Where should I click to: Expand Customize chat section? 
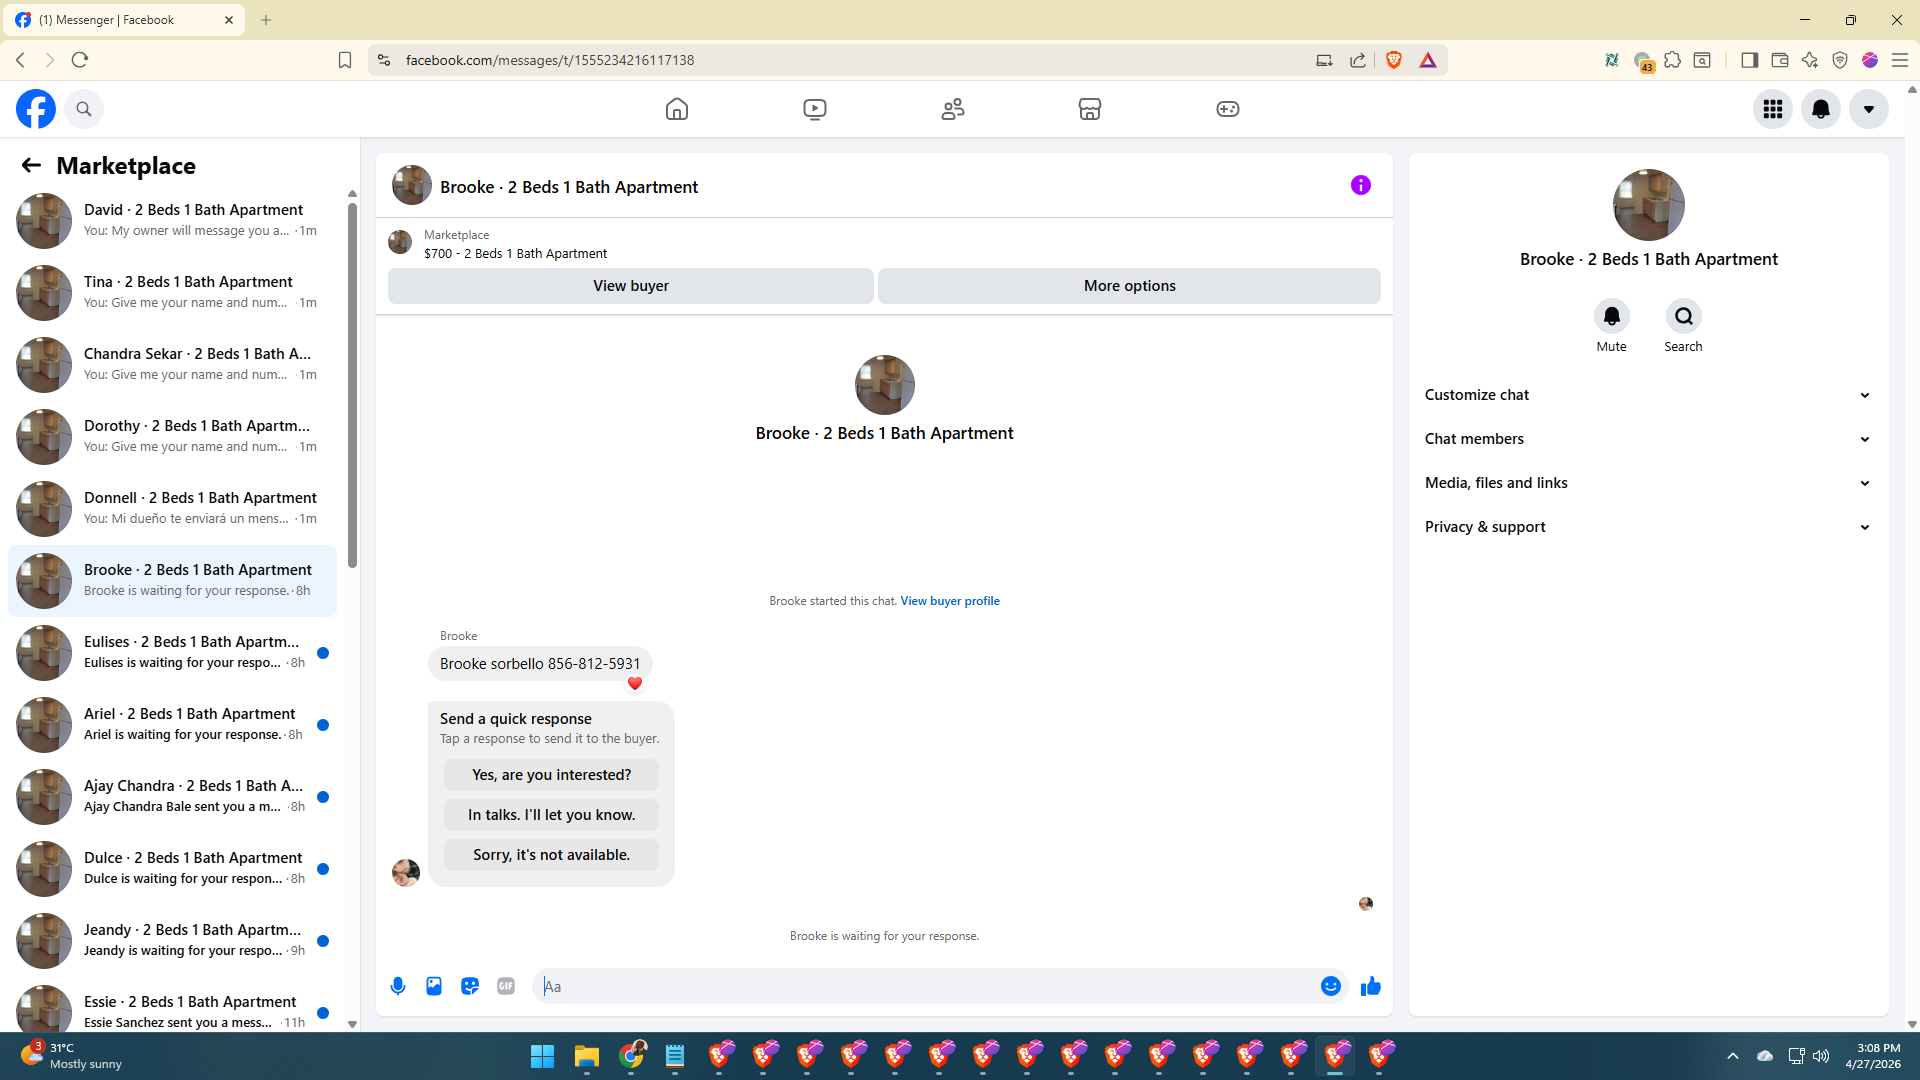pyautogui.click(x=1649, y=395)
